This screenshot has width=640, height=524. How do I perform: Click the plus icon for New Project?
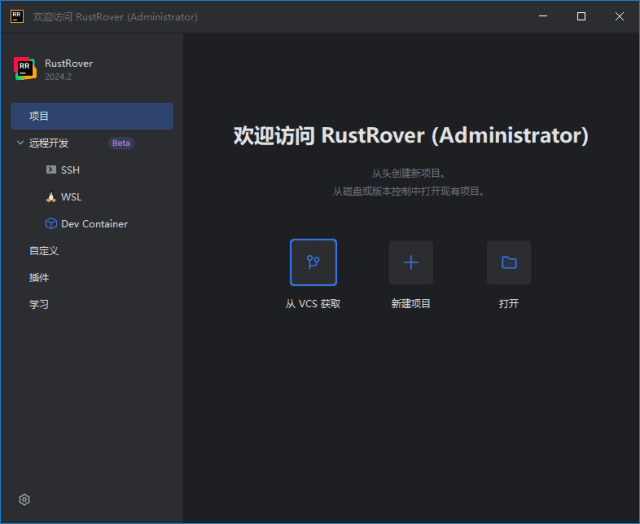(x=411, y=262)
